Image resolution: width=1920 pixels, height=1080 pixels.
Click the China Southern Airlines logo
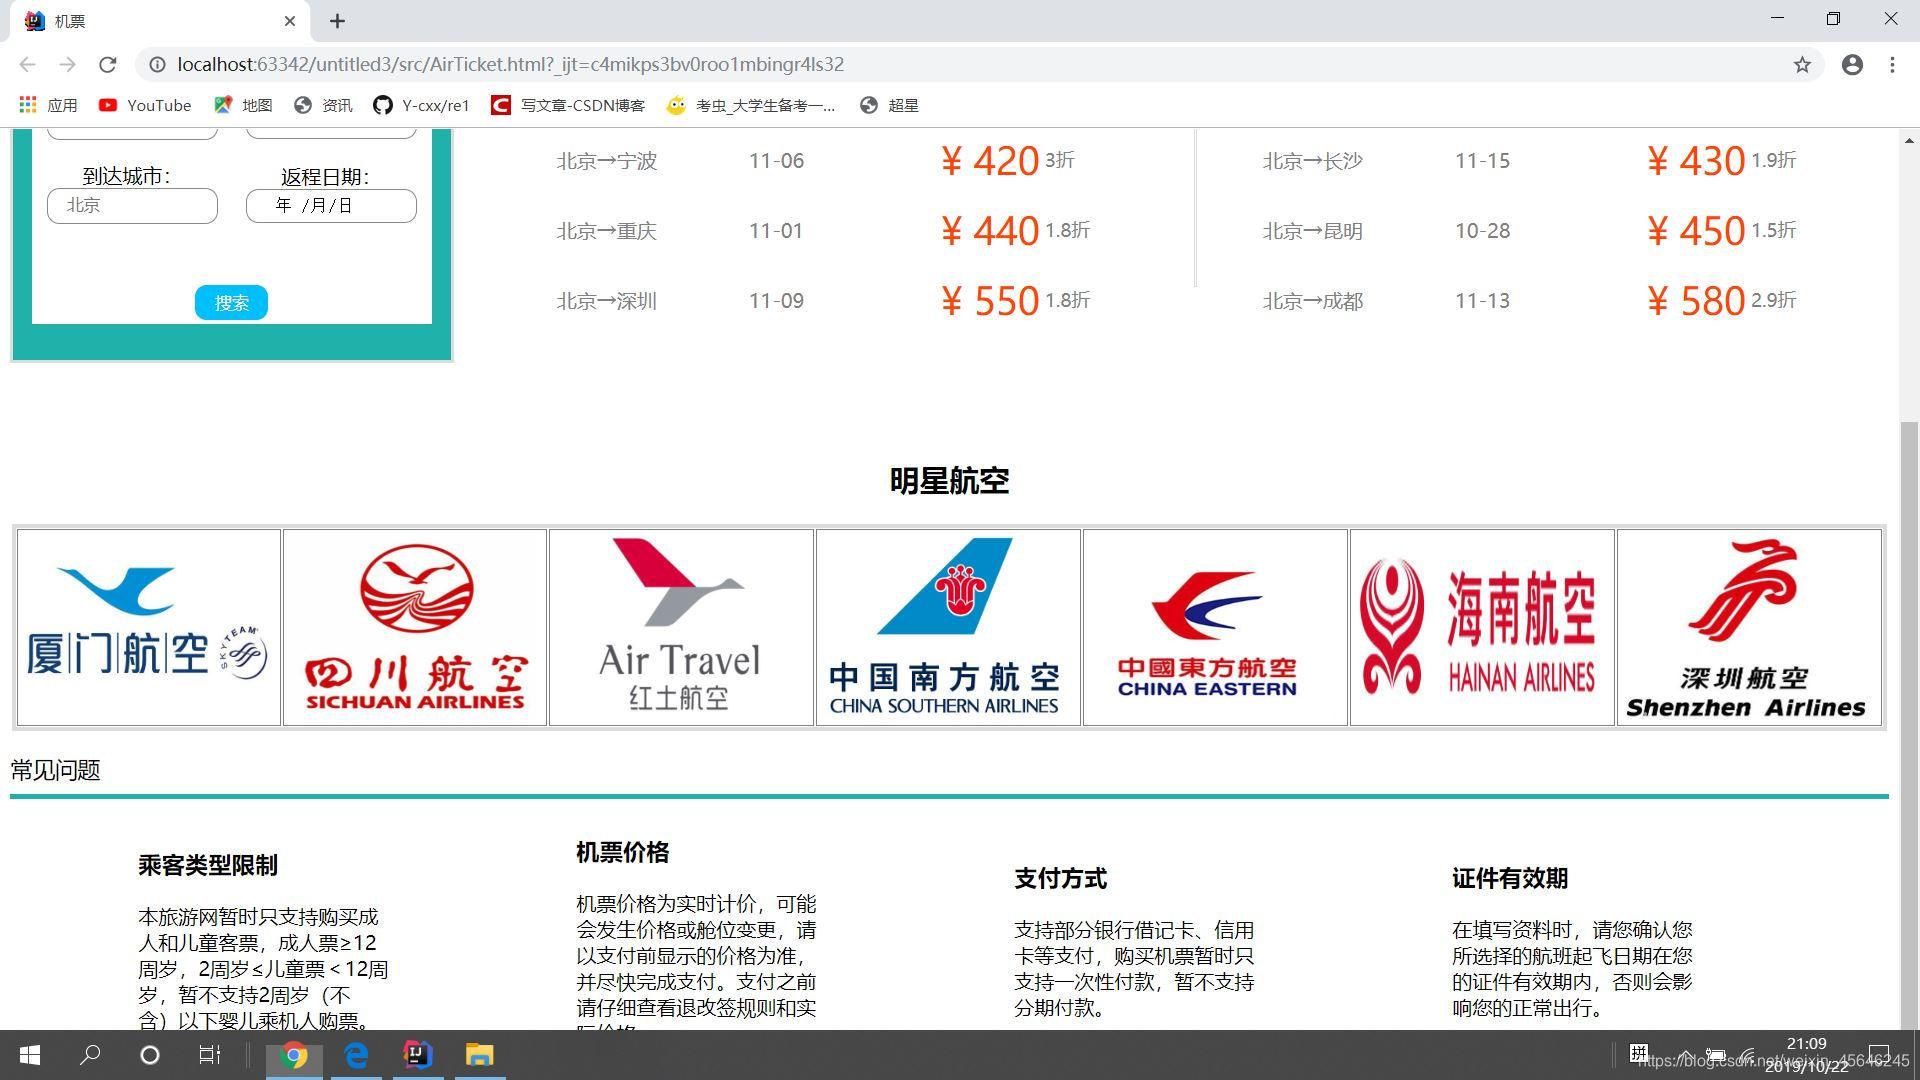coord(948,627)
